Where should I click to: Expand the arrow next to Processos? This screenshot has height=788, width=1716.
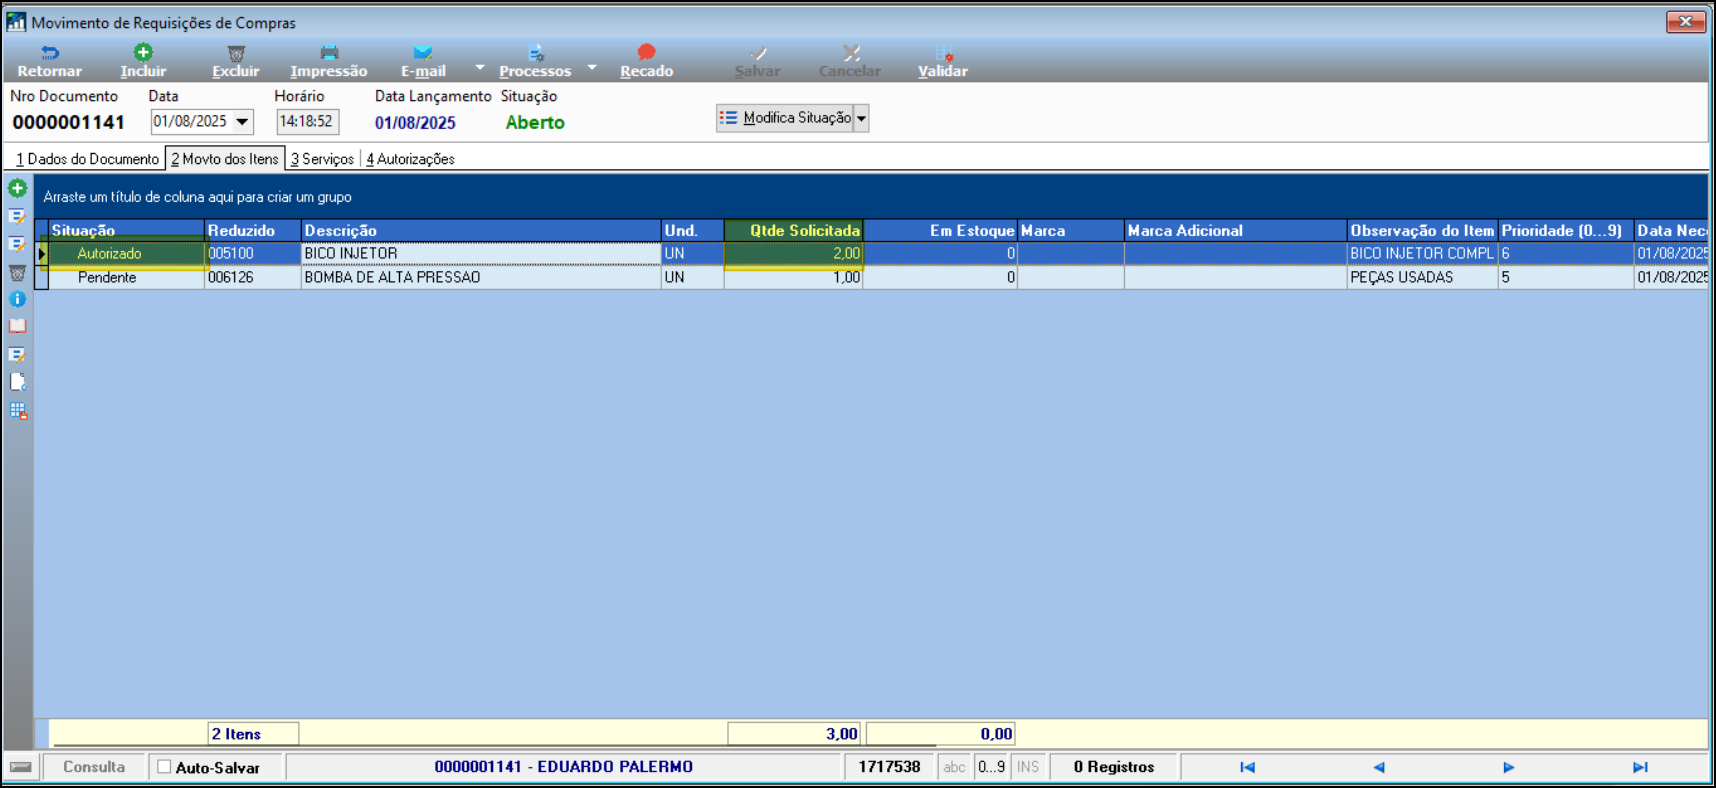(x=592, y=67)
